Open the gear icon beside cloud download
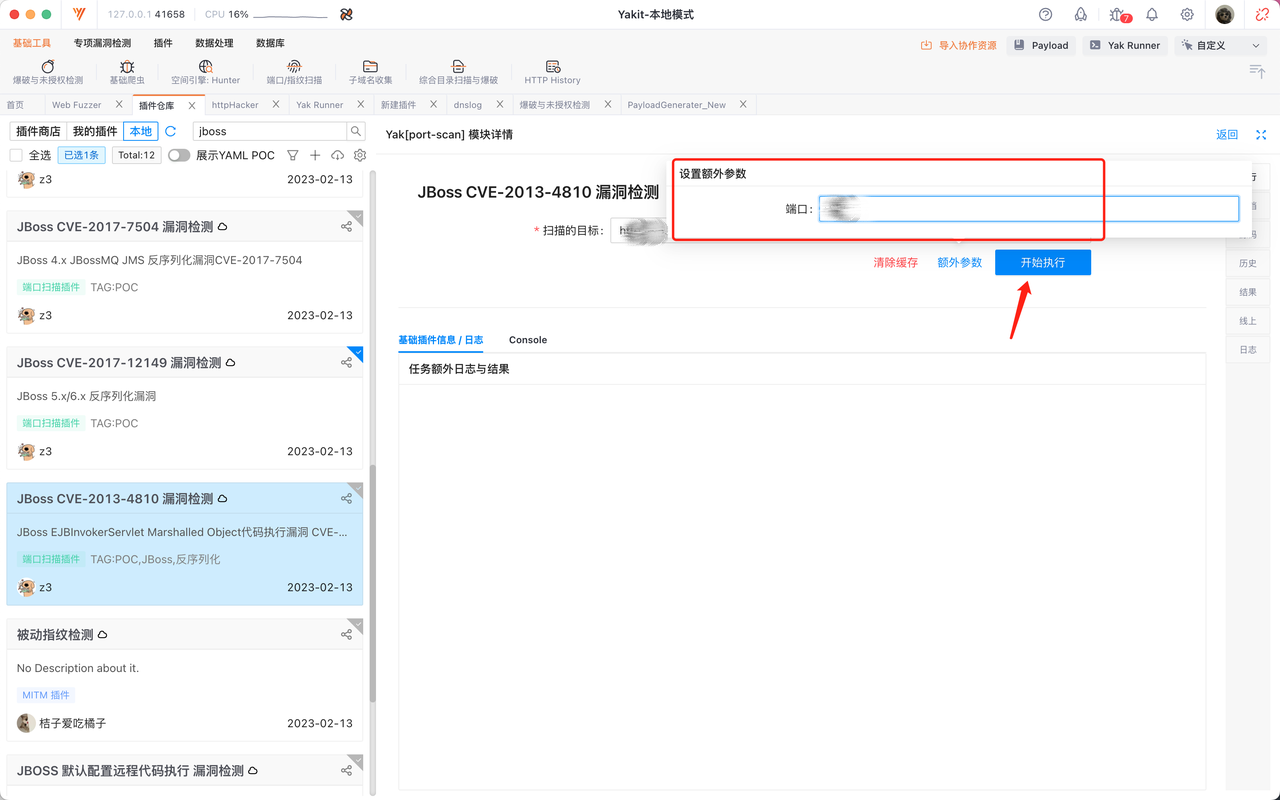The width and height of the screenshot is (1280, 800). click(360, 155)
